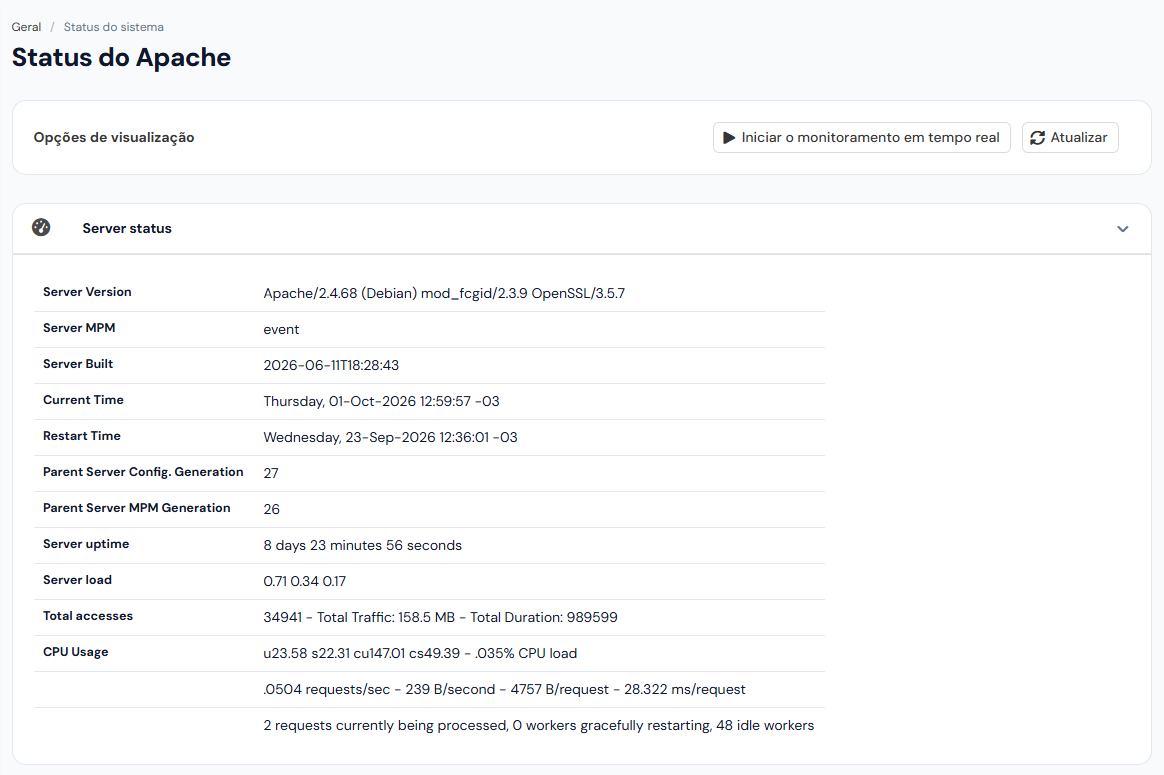
Task: Click the Status do Apache page heading
Action: (121, 57)
